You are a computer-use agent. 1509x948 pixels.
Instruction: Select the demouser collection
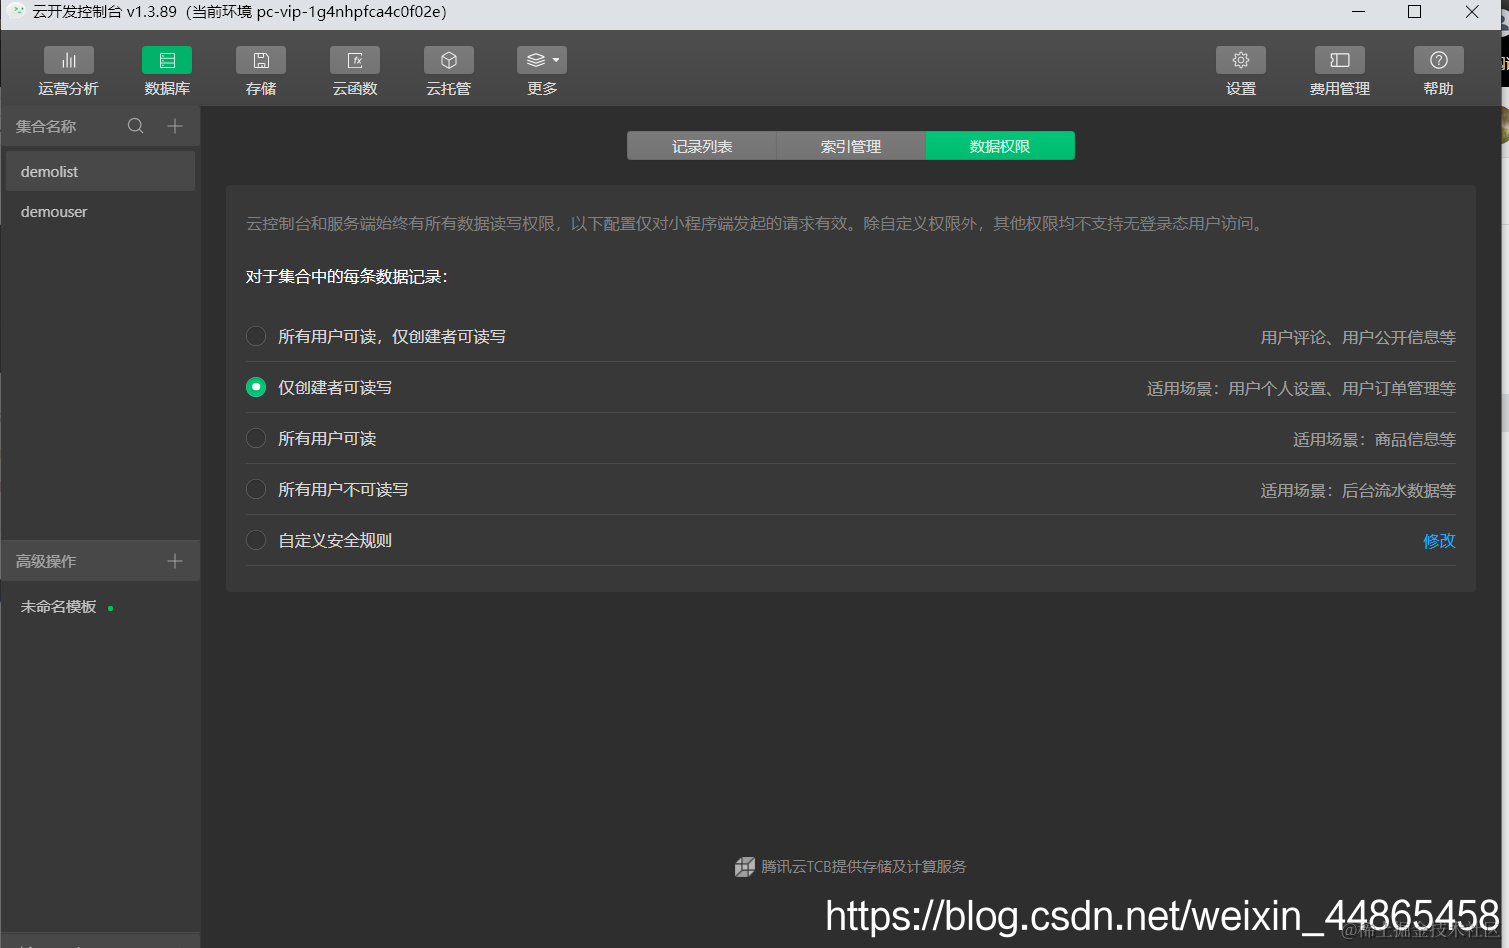pos(100,211)
